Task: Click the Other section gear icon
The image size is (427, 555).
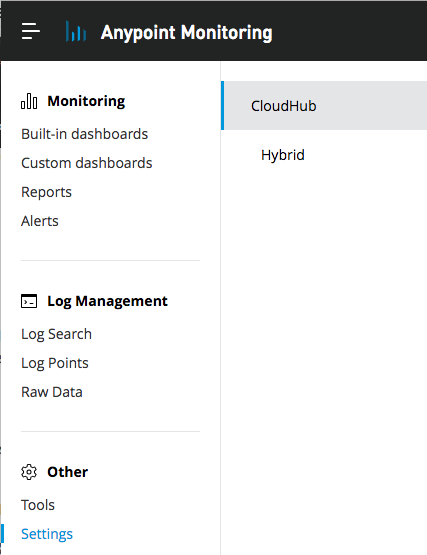Action: tap(29, 472)
